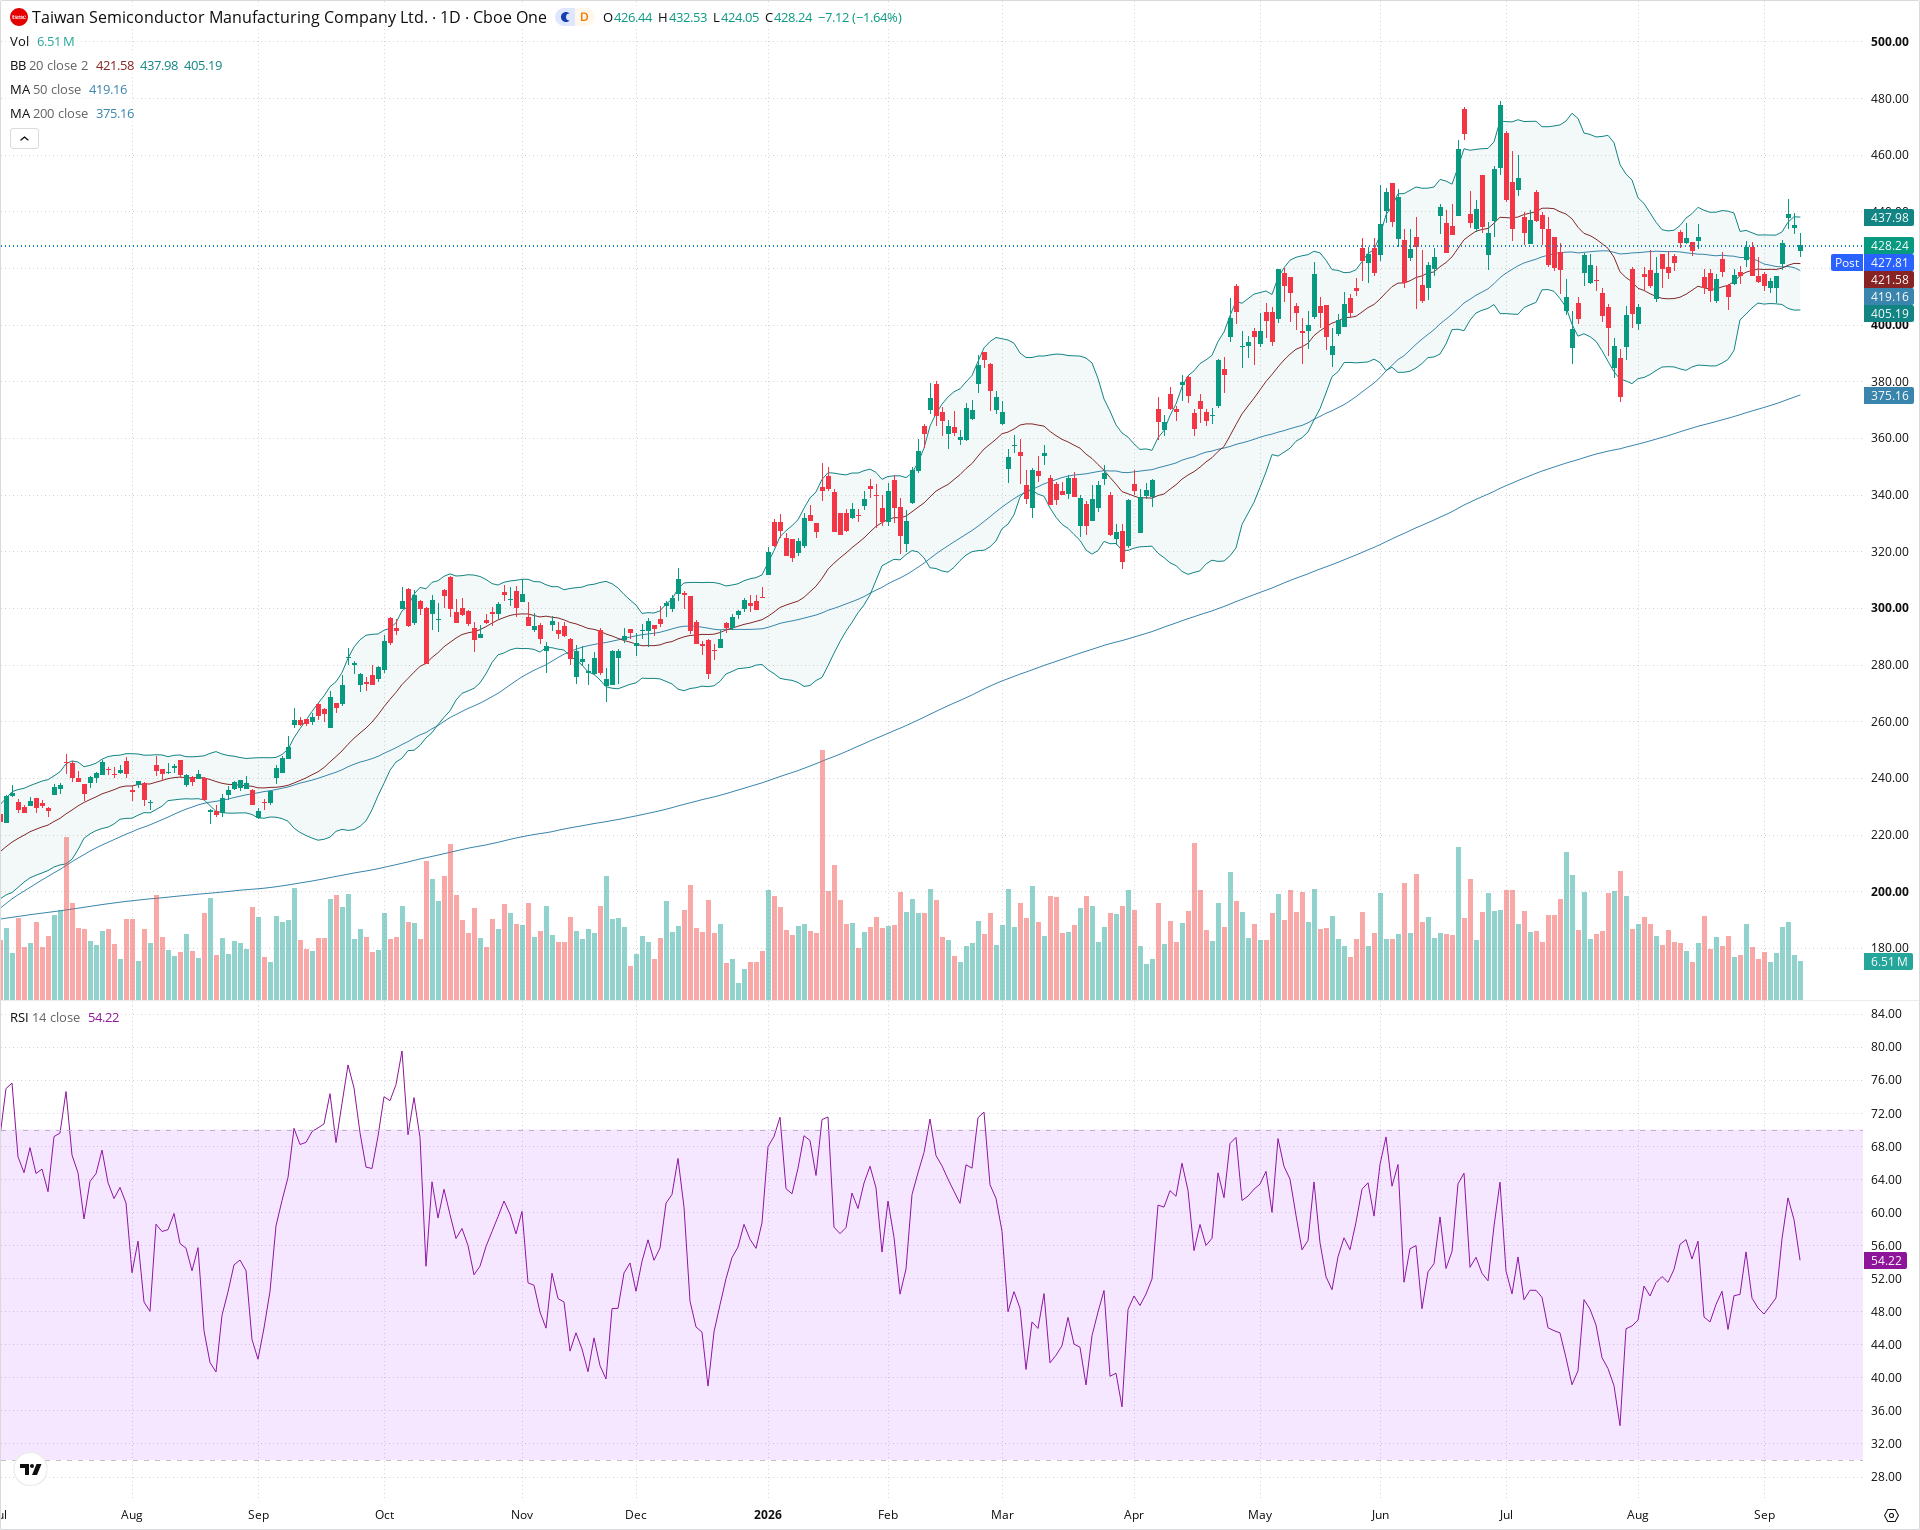The image size is (1920, 1530).
Task: Click the 375.16 MA 200 price label
Action: [x=1889, y=396]
